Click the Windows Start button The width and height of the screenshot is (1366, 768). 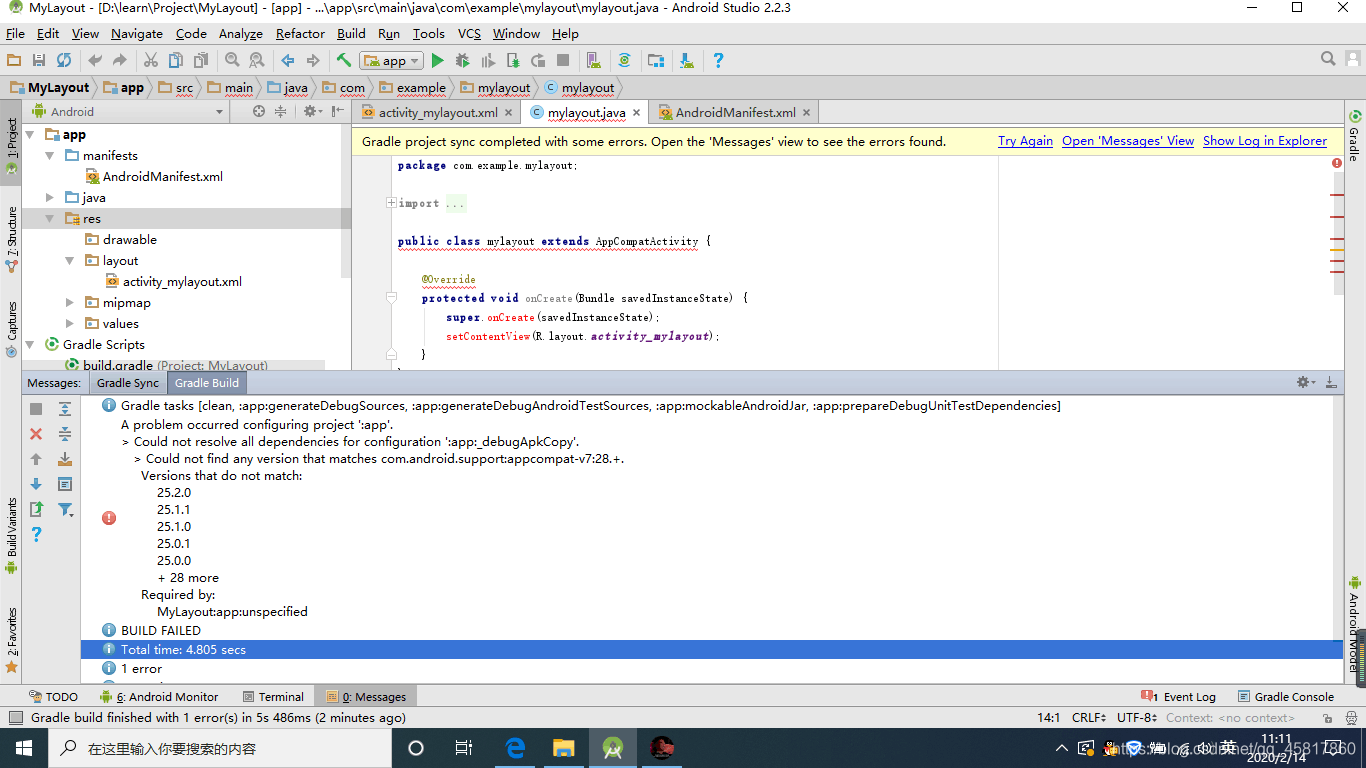click(x=23, y=748)
